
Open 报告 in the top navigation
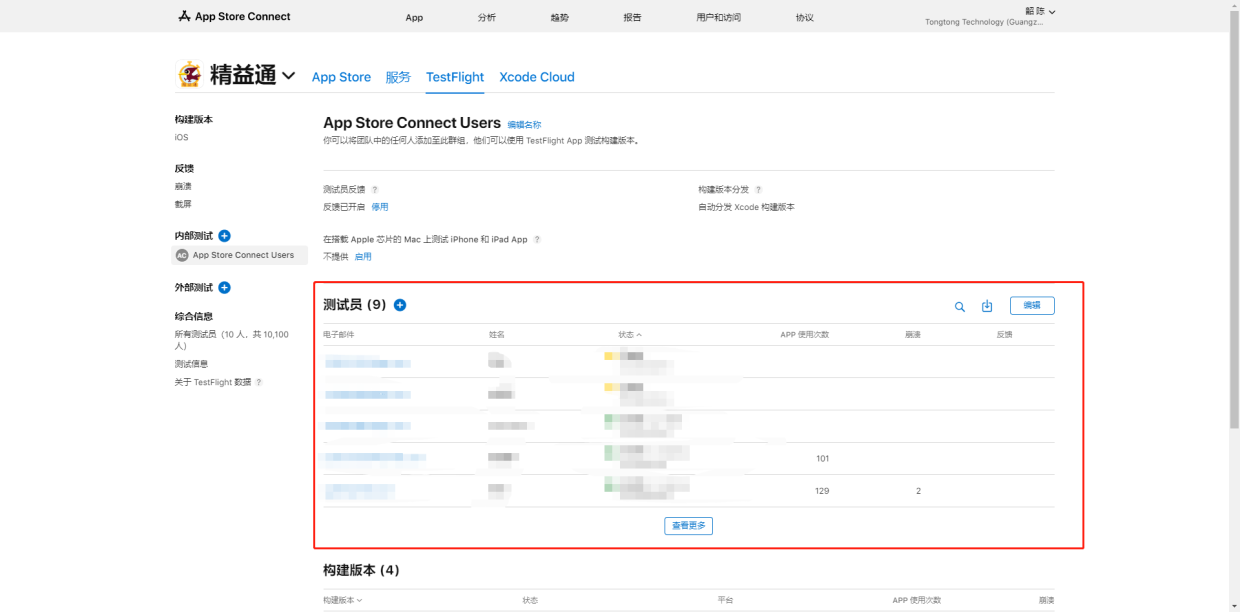tap(632, 18)
